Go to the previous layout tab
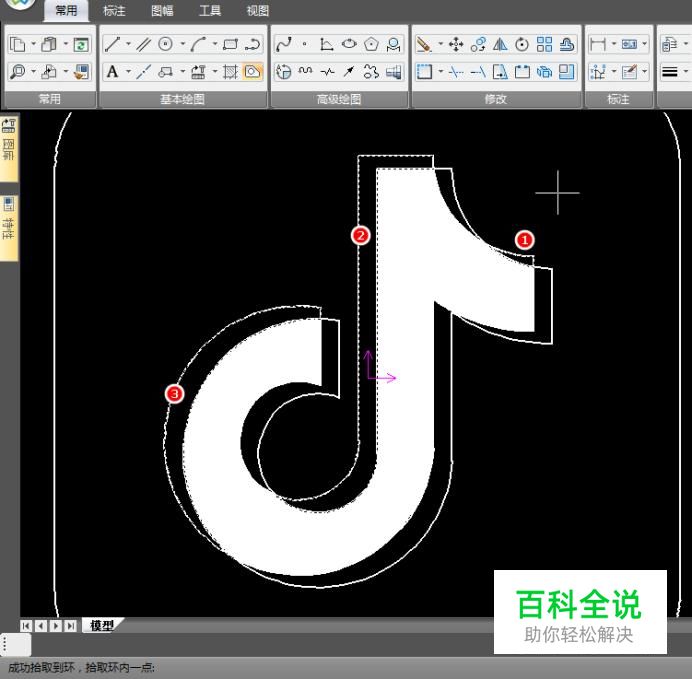Viewport: 692px width, 679px height. point(41,626)
